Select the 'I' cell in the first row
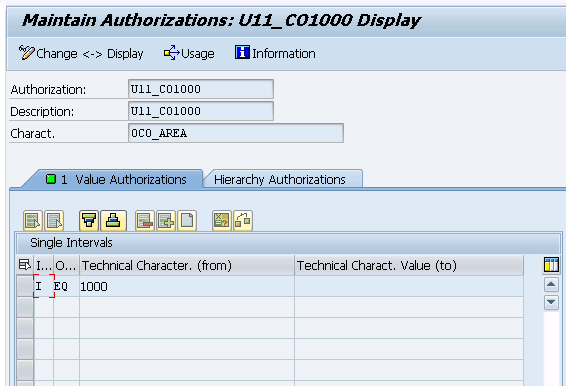This screenshot has width=566, height=386. coord(44,286)
